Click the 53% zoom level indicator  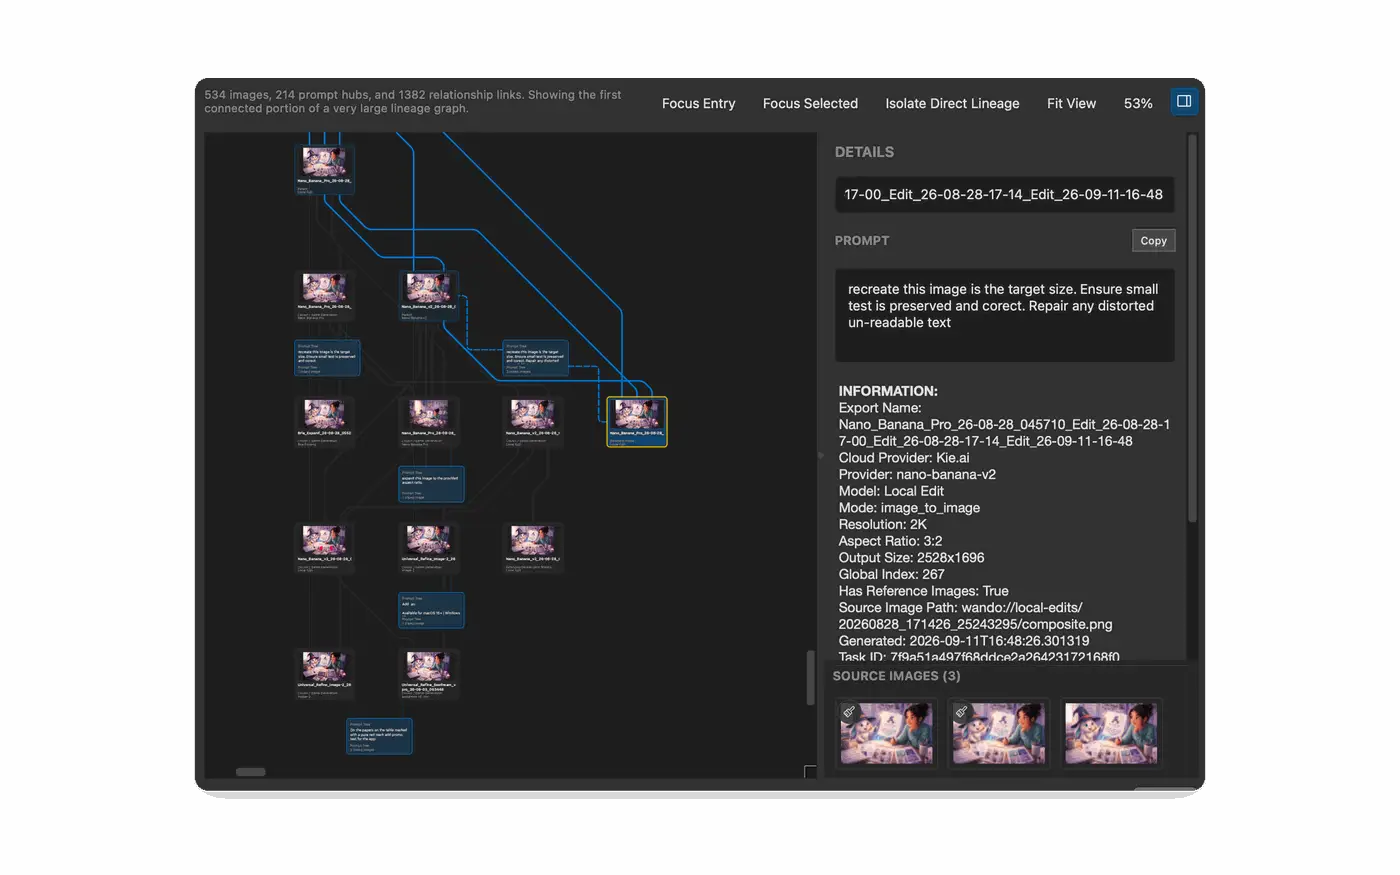(1138, 103)
